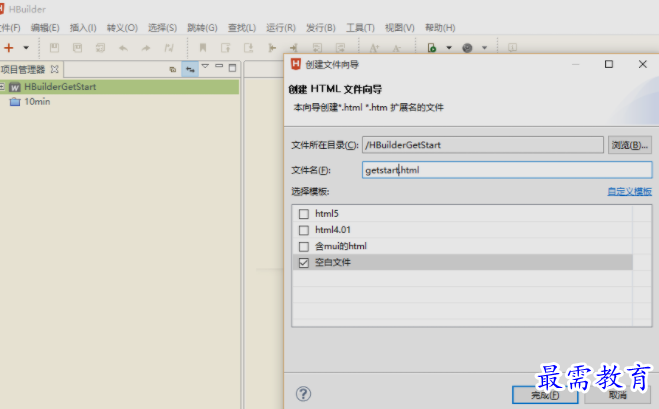
Task: Open dropdown arrow beside the round gray icon
Action: pyautogui.click(x=485, y=47)
